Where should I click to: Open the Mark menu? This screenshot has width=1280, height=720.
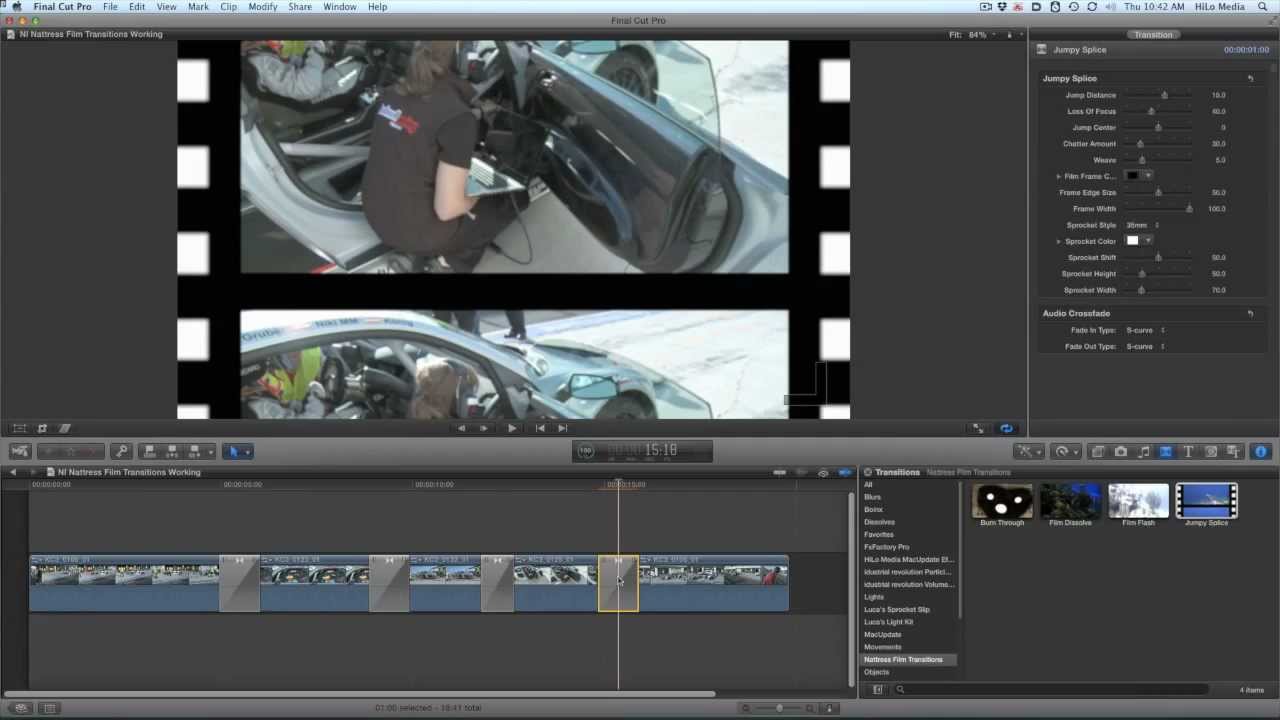coord(198,7)
